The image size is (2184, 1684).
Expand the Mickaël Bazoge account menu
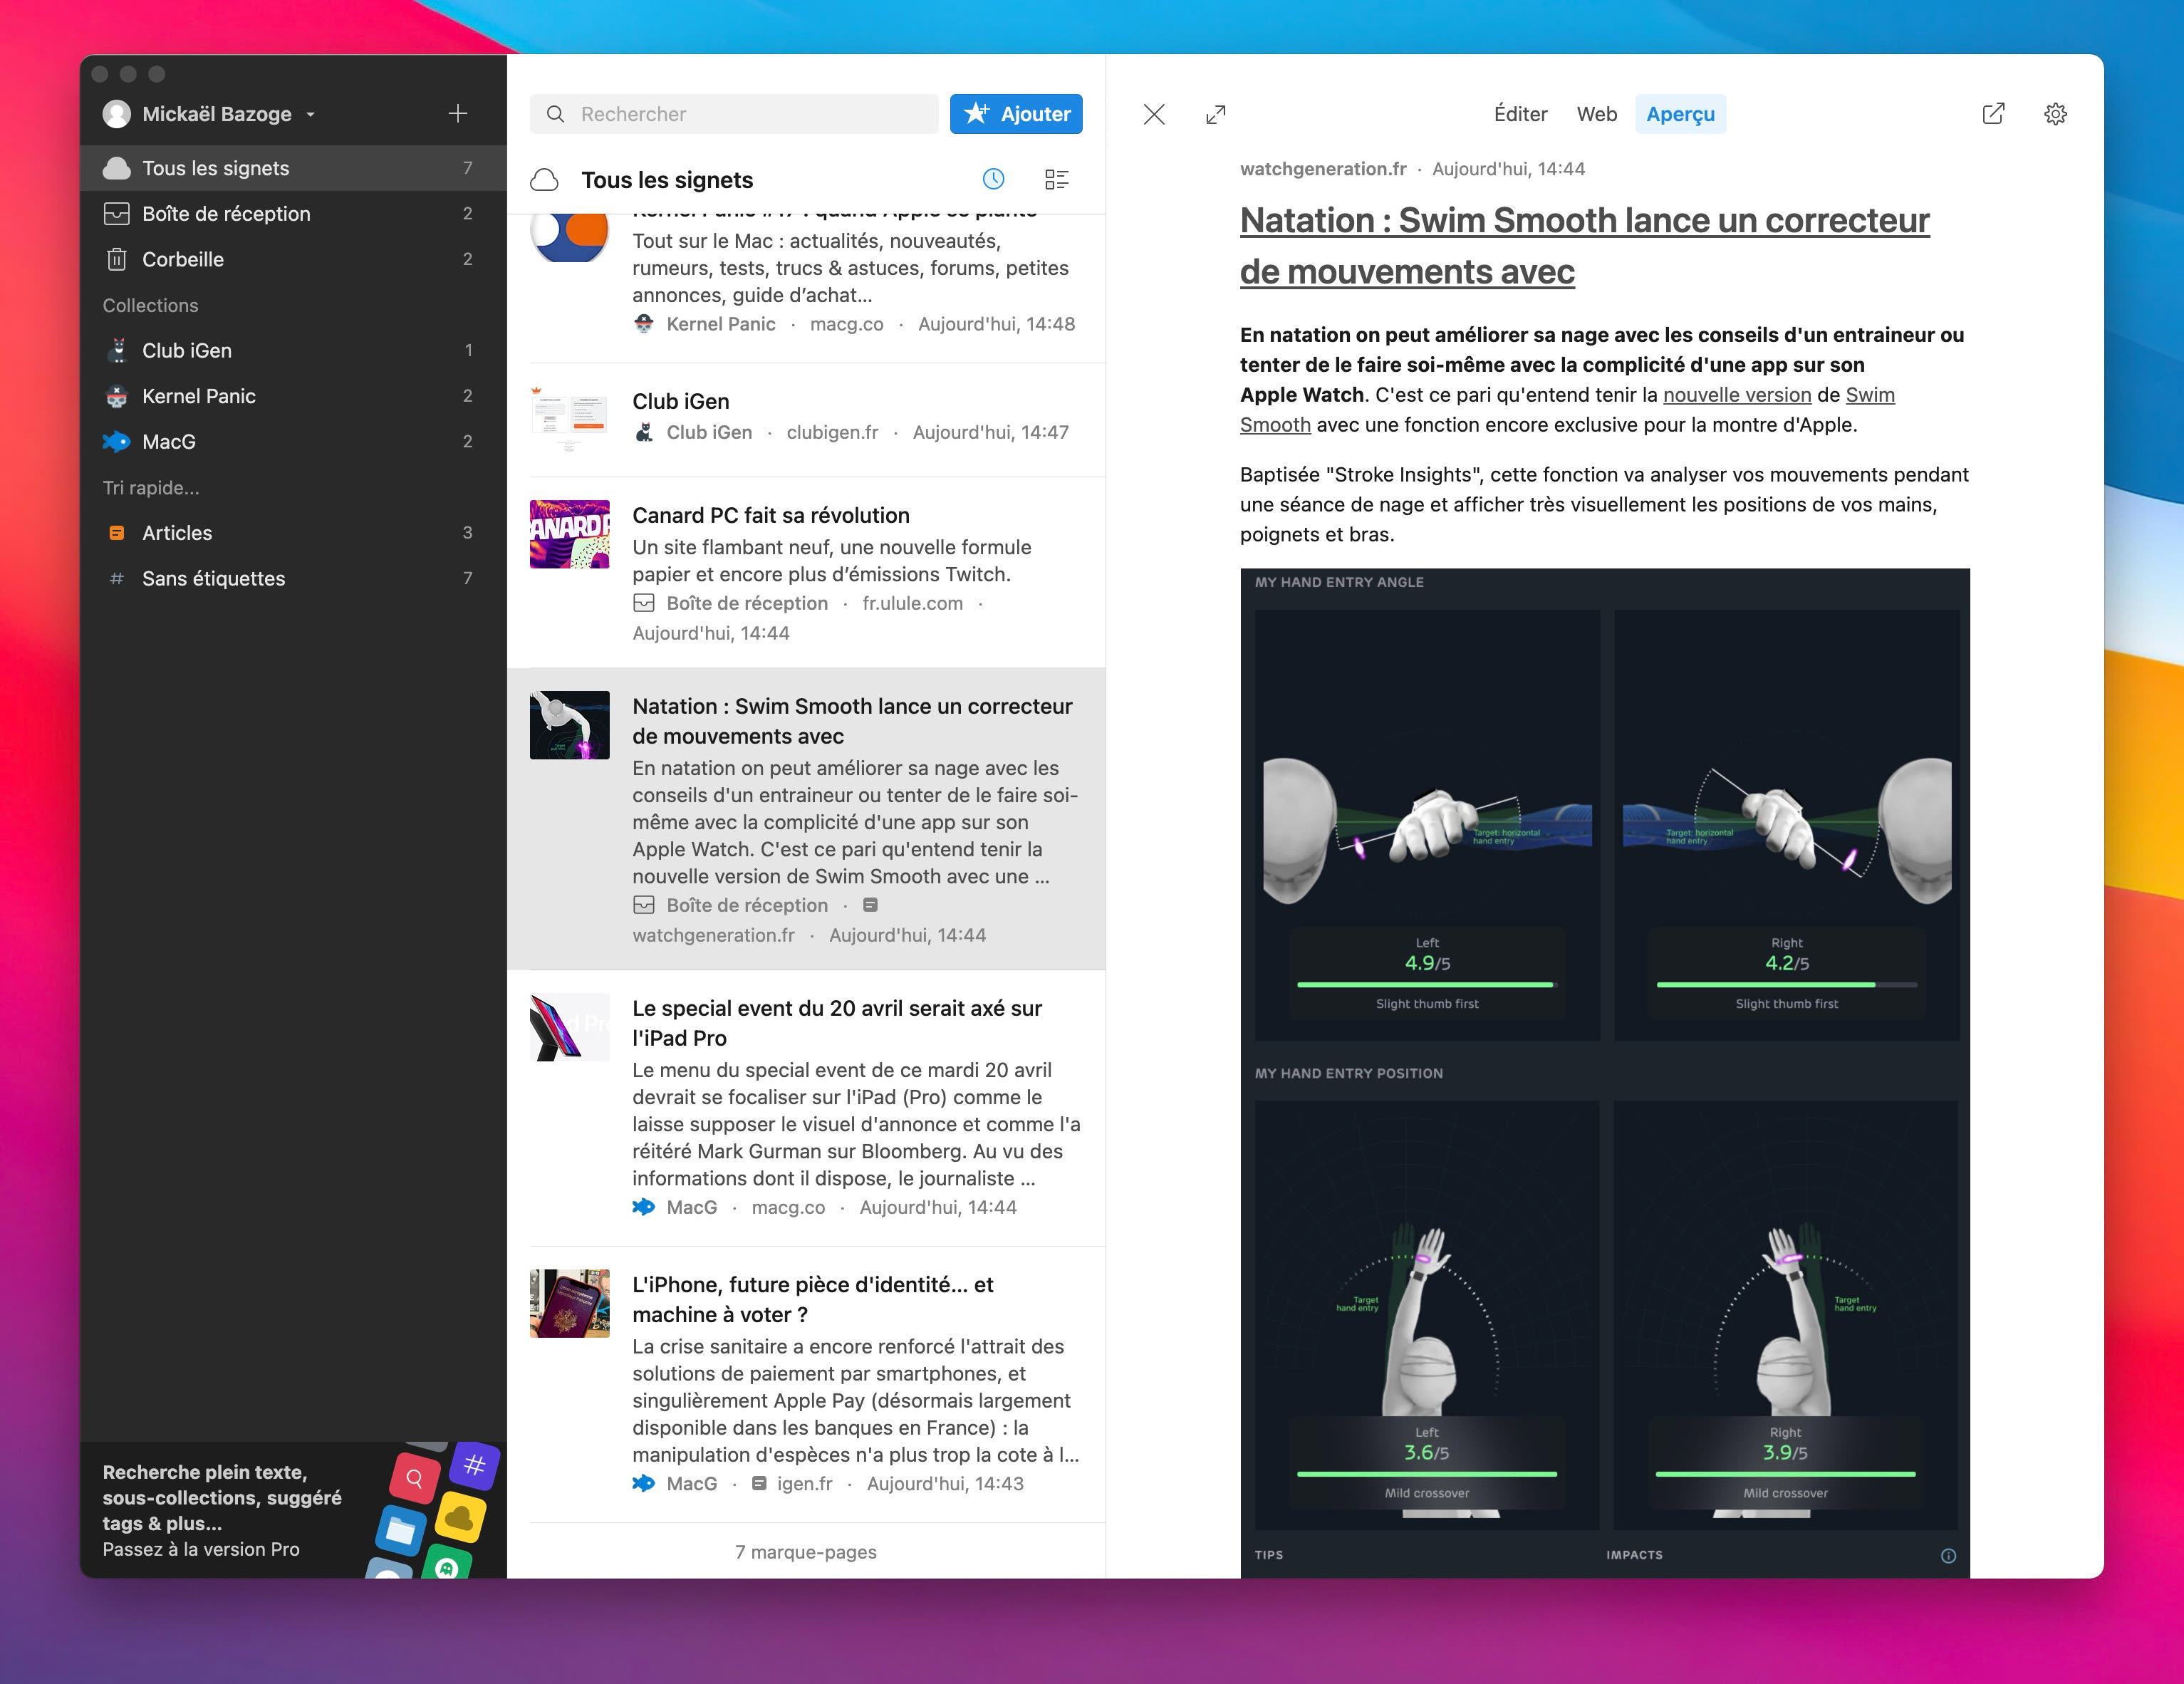click(311, 114)
